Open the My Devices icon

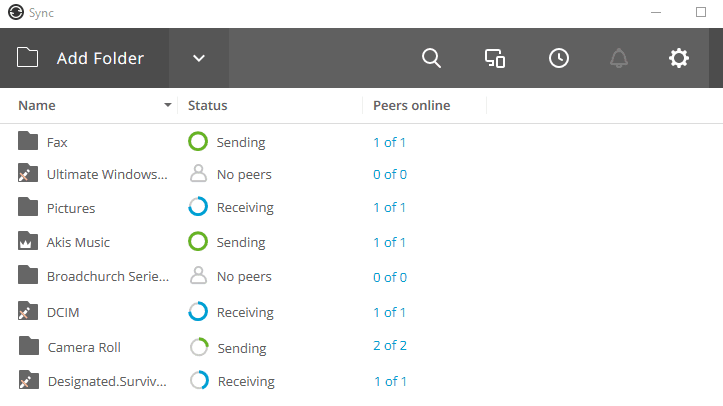[495, 59]
